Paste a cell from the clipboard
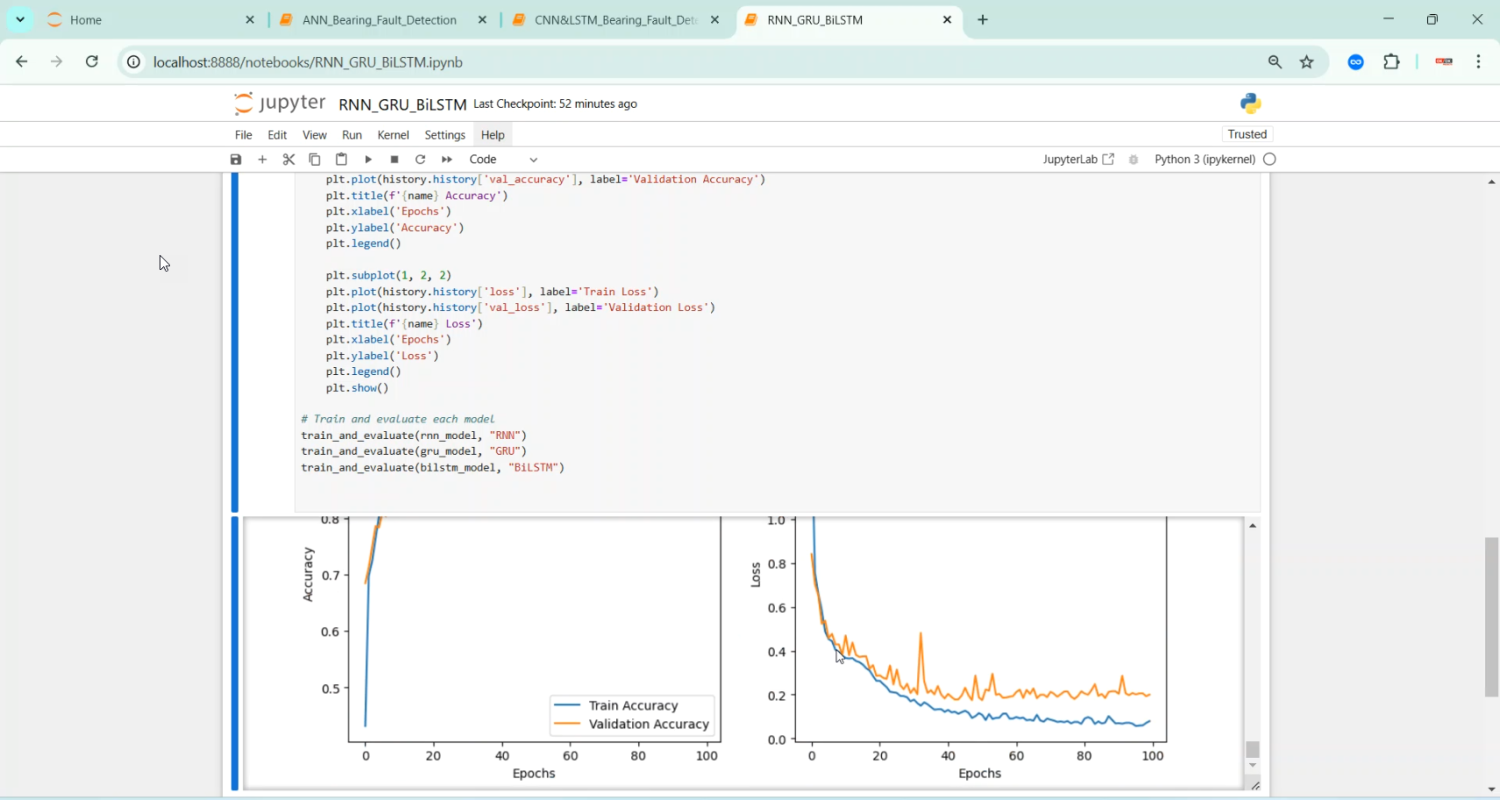Viewport: 1500px width, 800px height. (x=341, y=160)
